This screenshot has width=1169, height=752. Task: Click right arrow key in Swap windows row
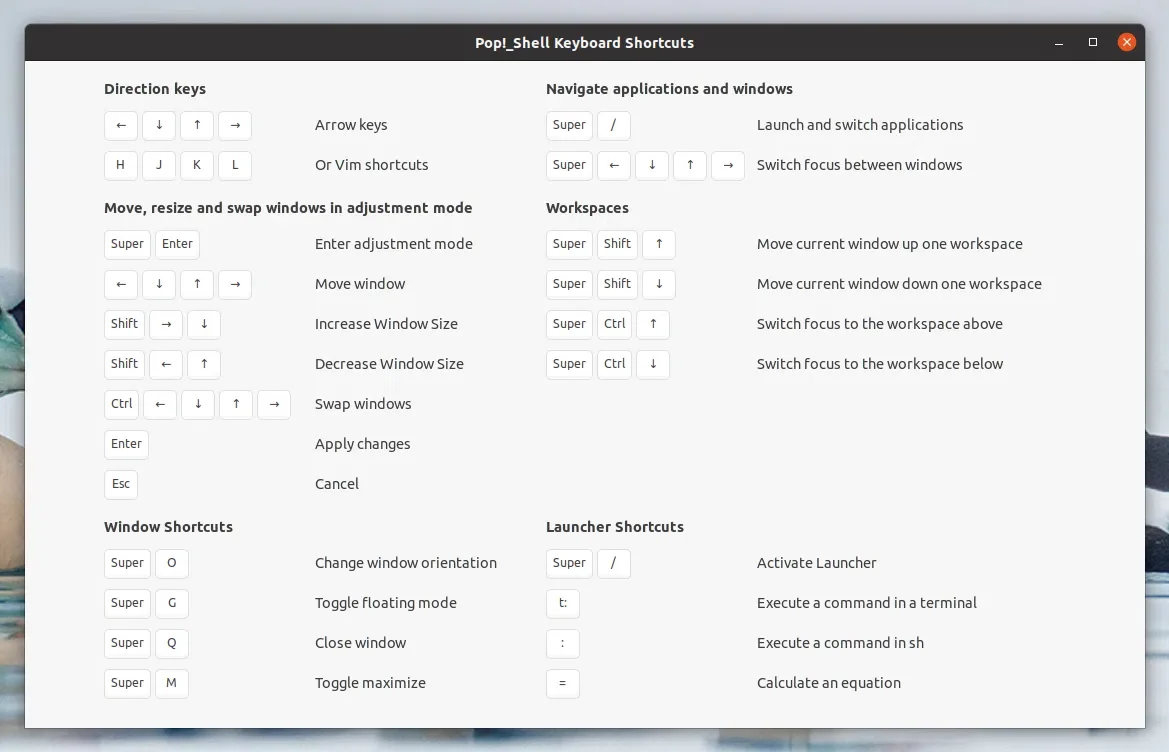coord(274,405)
